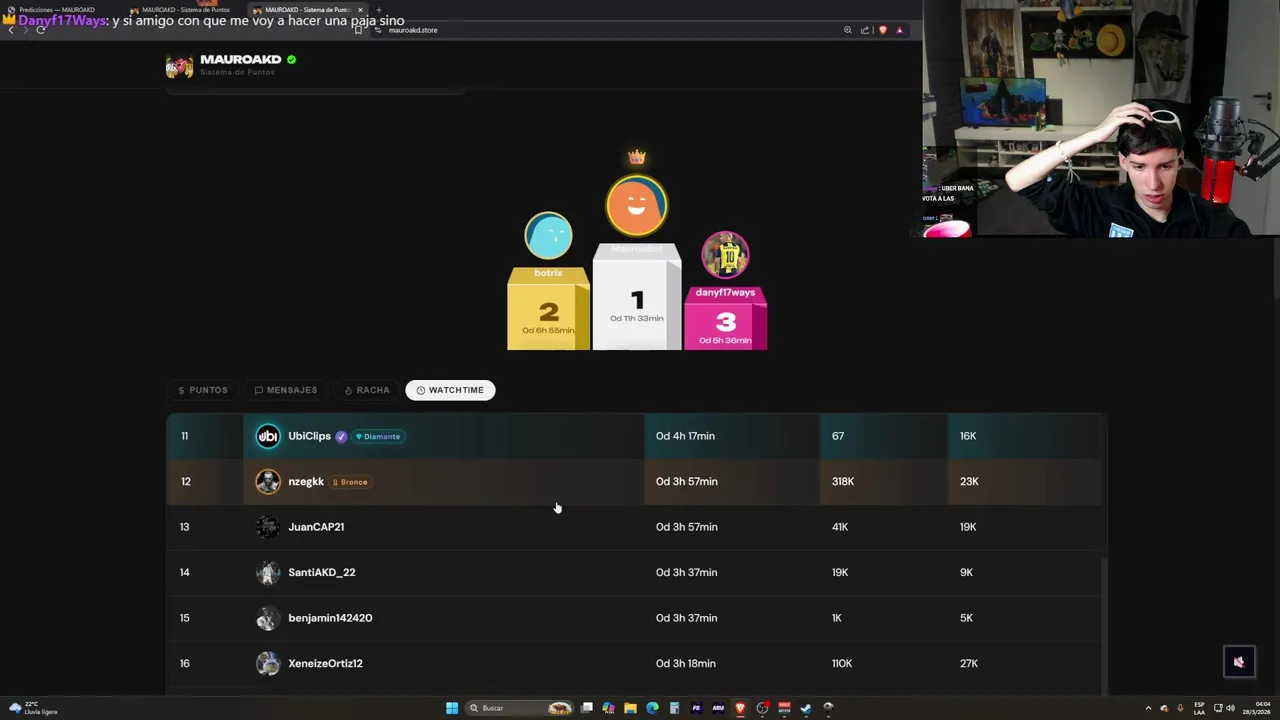Select the WATCHTIME leaderboard tab

coord(450,390)
